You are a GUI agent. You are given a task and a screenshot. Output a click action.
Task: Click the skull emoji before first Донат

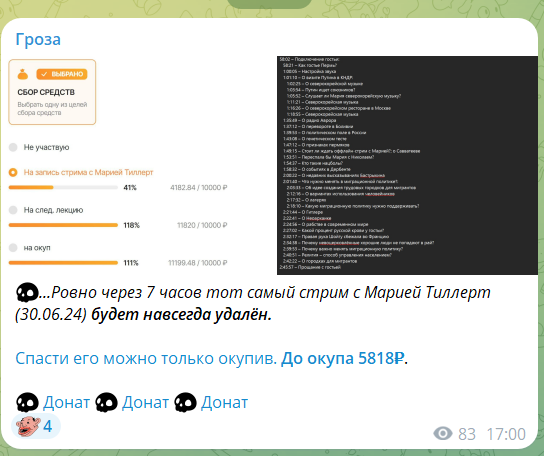pos(27,402)
